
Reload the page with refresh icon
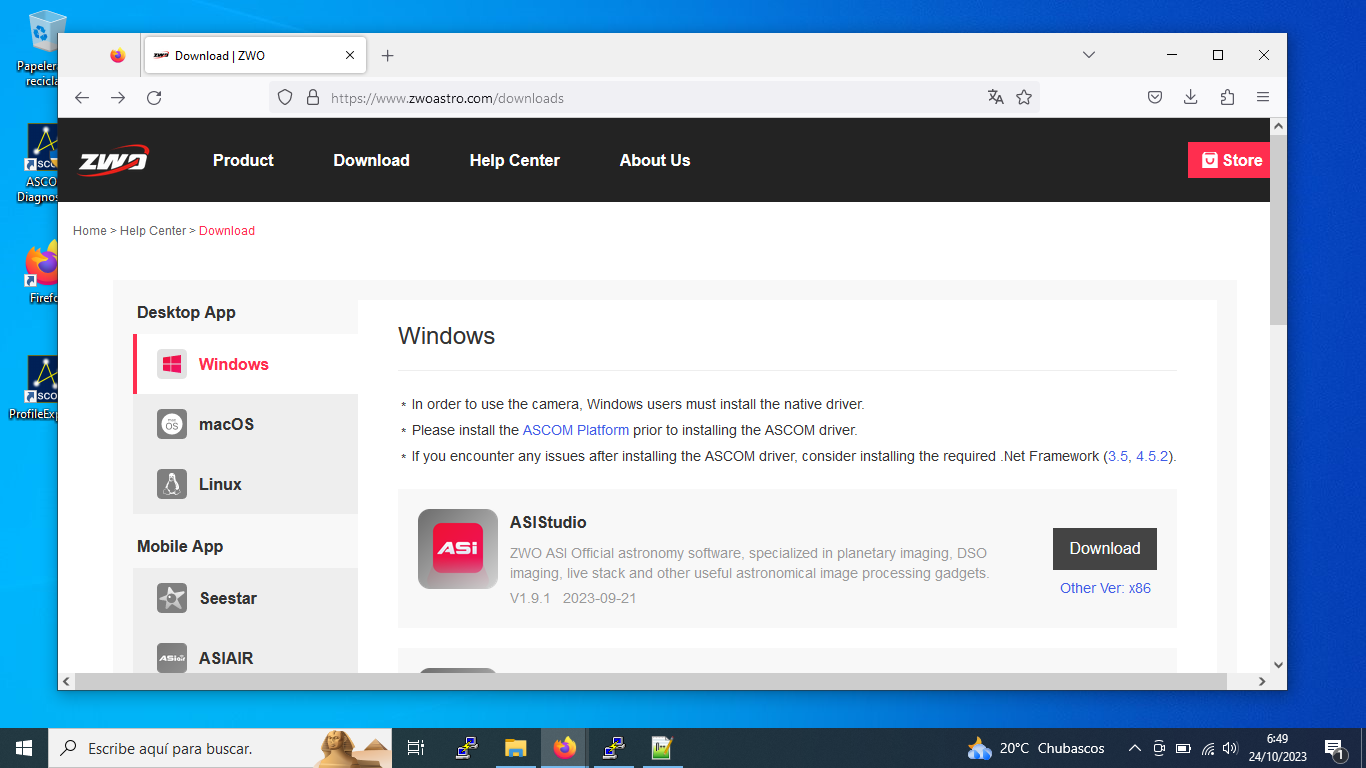(x=154, y=97)
